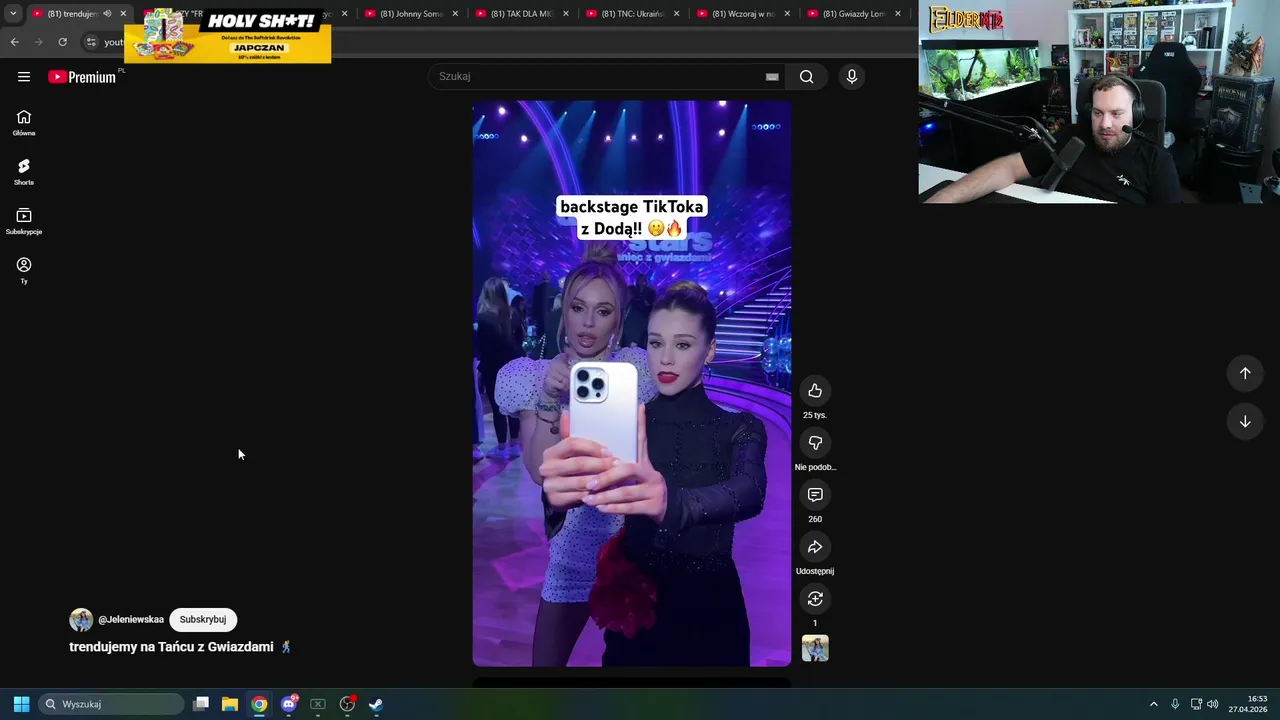This screenshot has height=720, width=1280.
Task: Go to previous Short with up arrow
Action: [x=1245, y=373]
